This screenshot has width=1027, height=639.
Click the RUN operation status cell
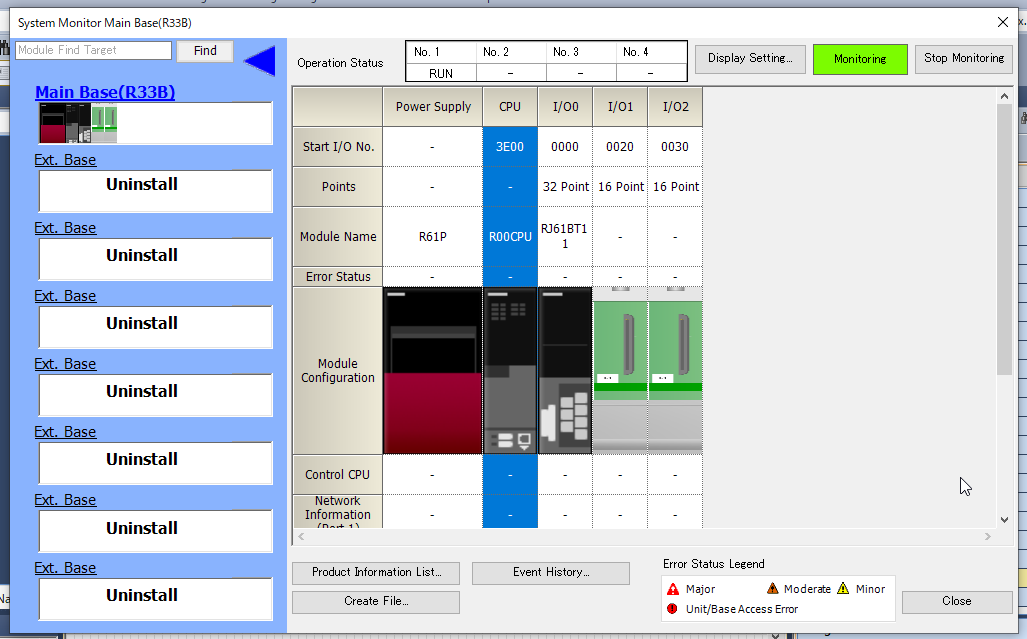(441, 73)
